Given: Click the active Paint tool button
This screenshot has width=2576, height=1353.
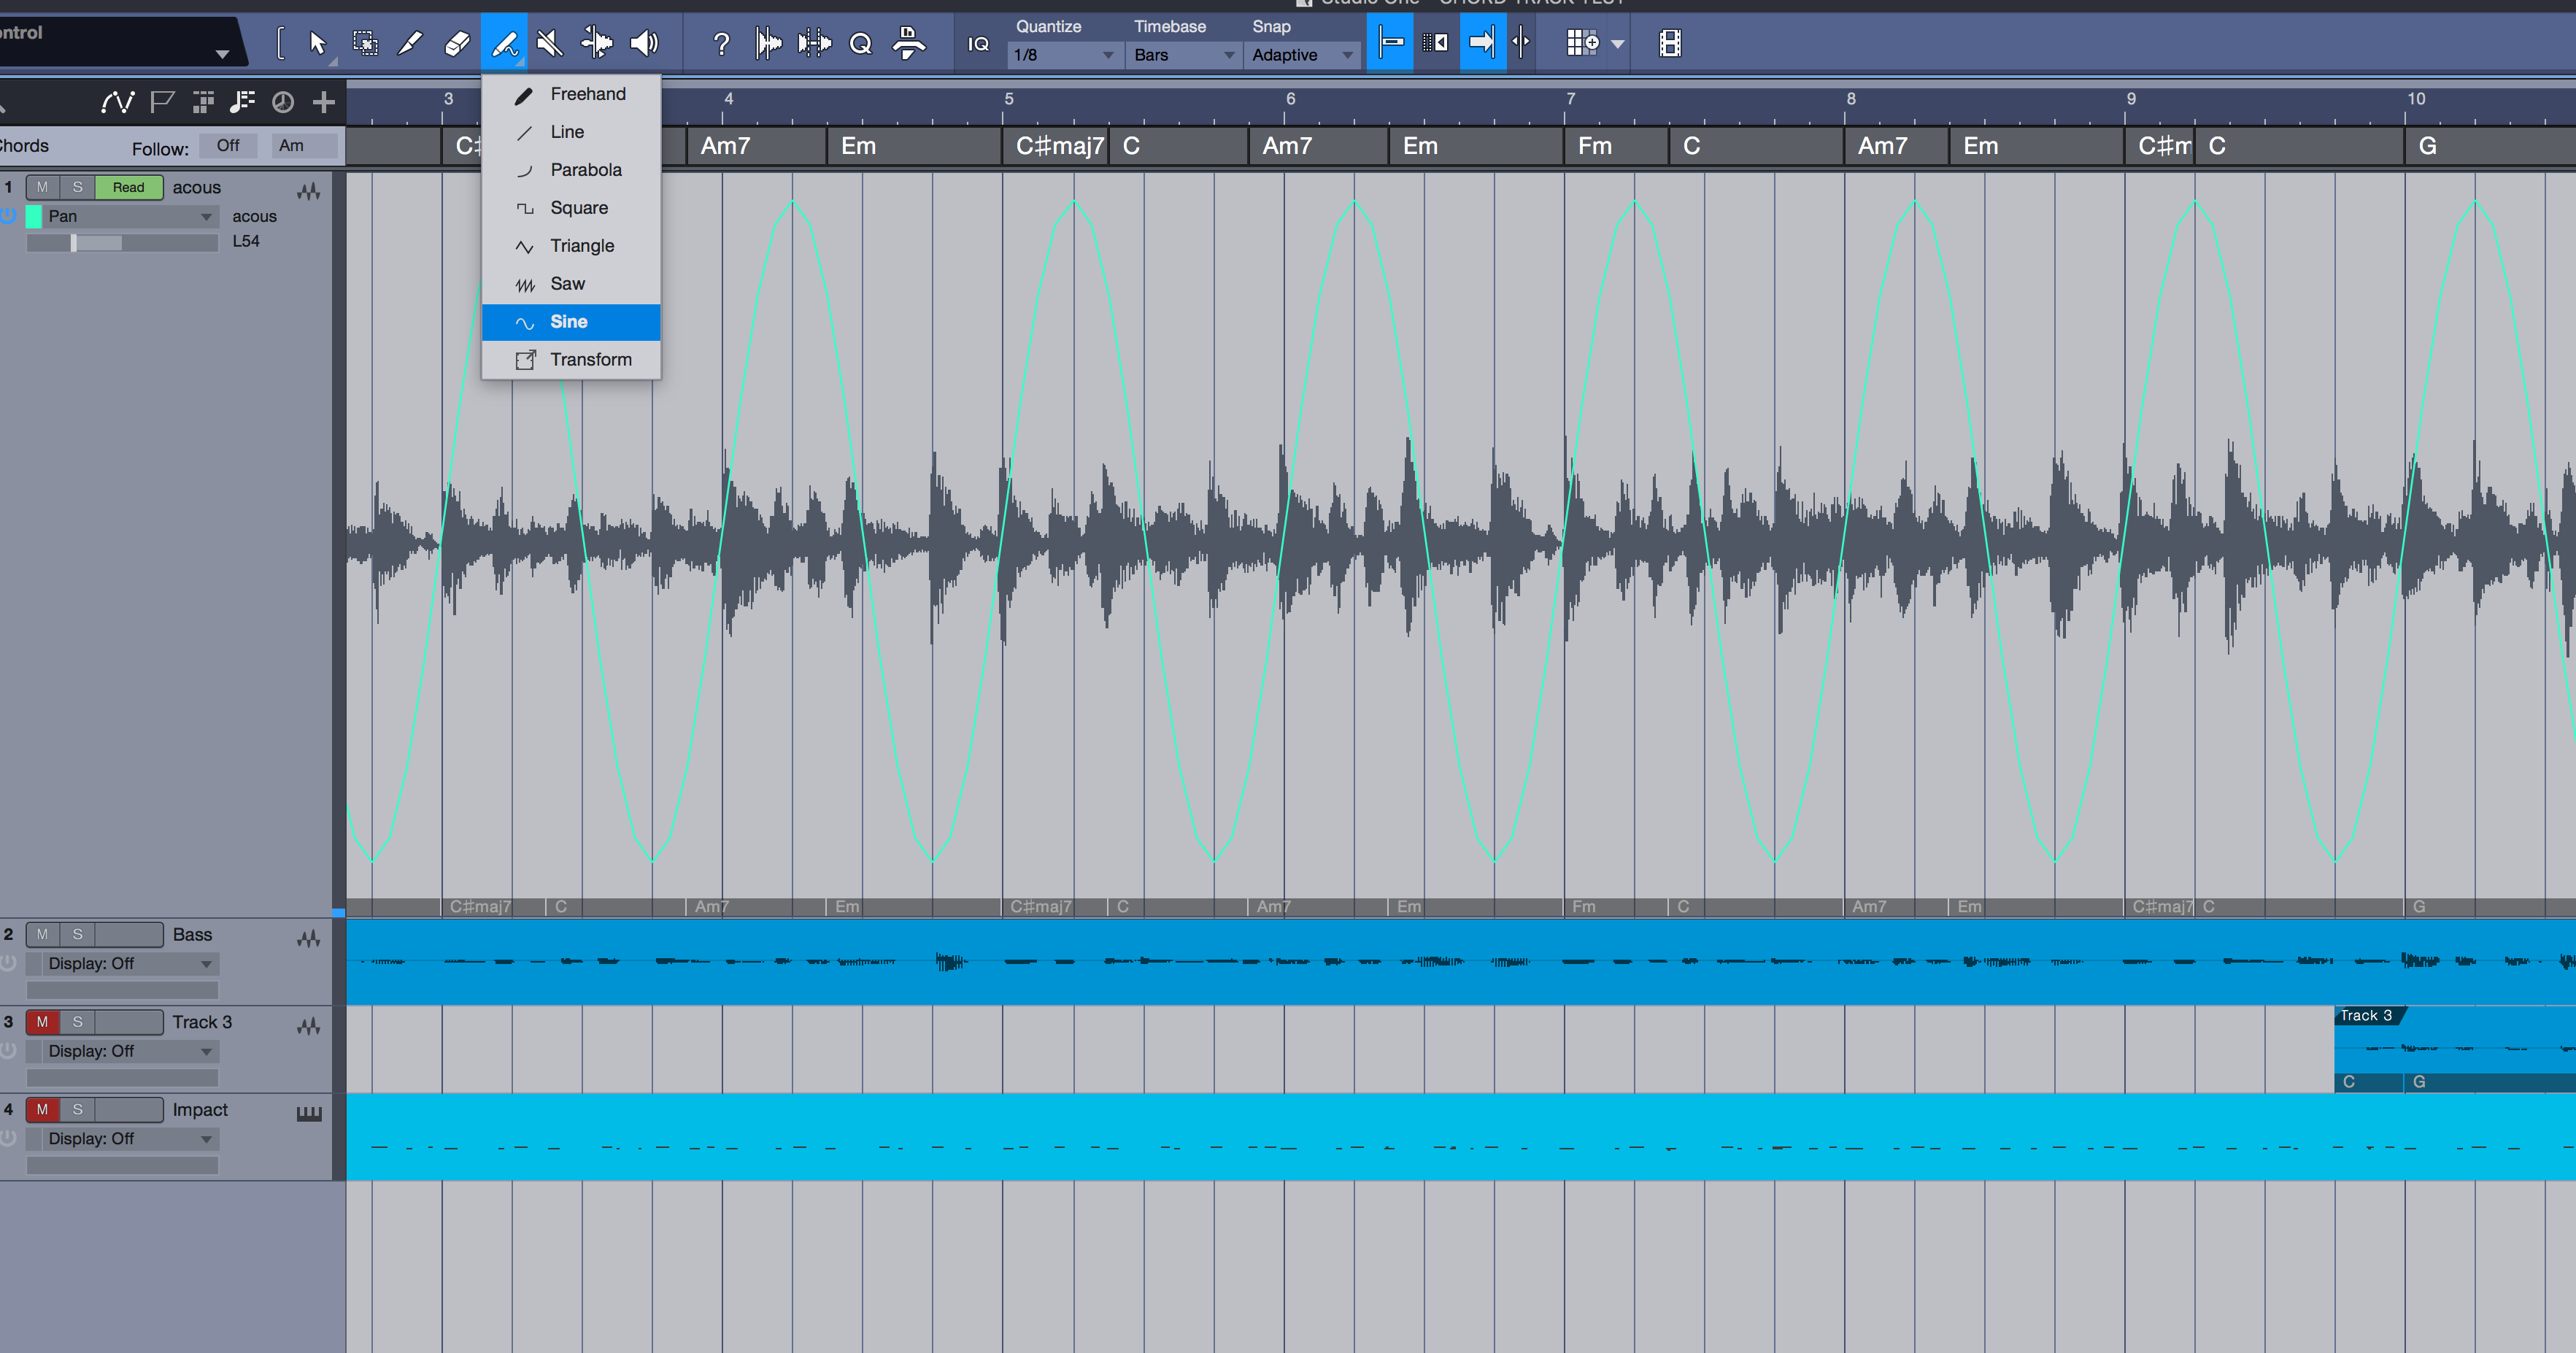Looking at the screenshot, I should (x=504, y=43).
